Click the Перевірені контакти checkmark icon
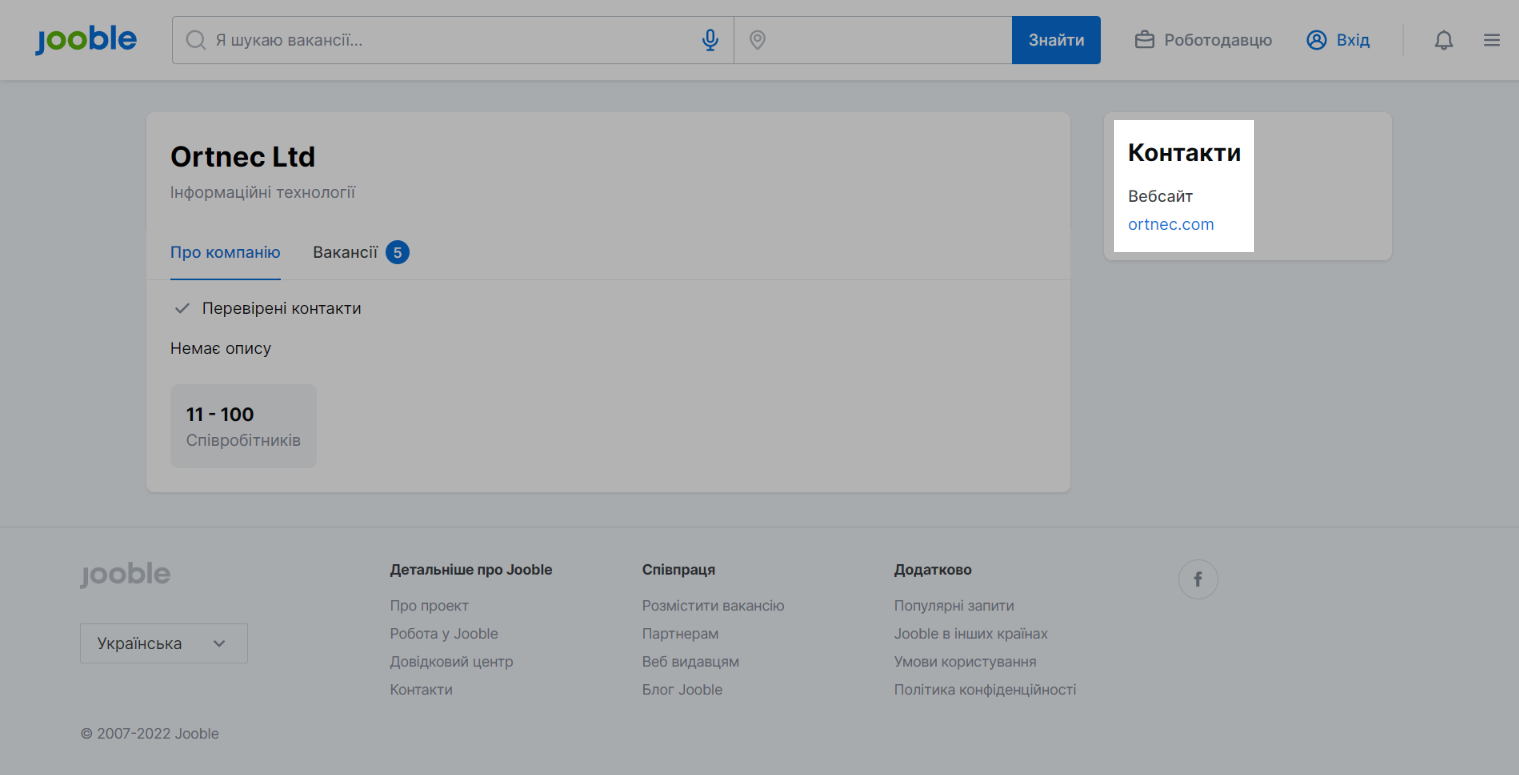The image size is (1519, 775). pos(182,308)
